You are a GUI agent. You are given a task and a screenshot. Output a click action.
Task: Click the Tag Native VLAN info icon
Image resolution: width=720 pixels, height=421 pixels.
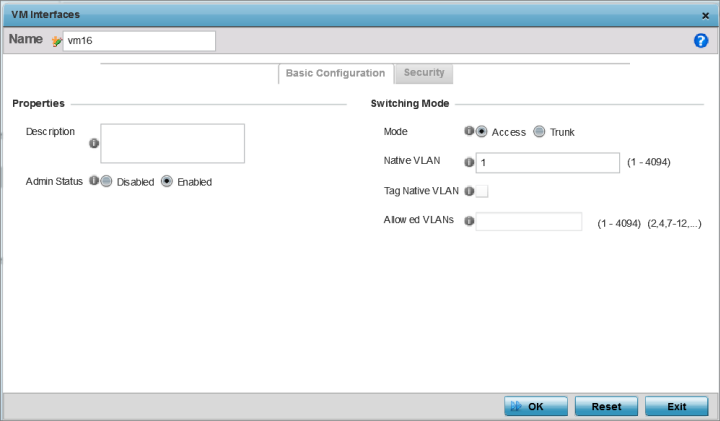coord(469,191)
